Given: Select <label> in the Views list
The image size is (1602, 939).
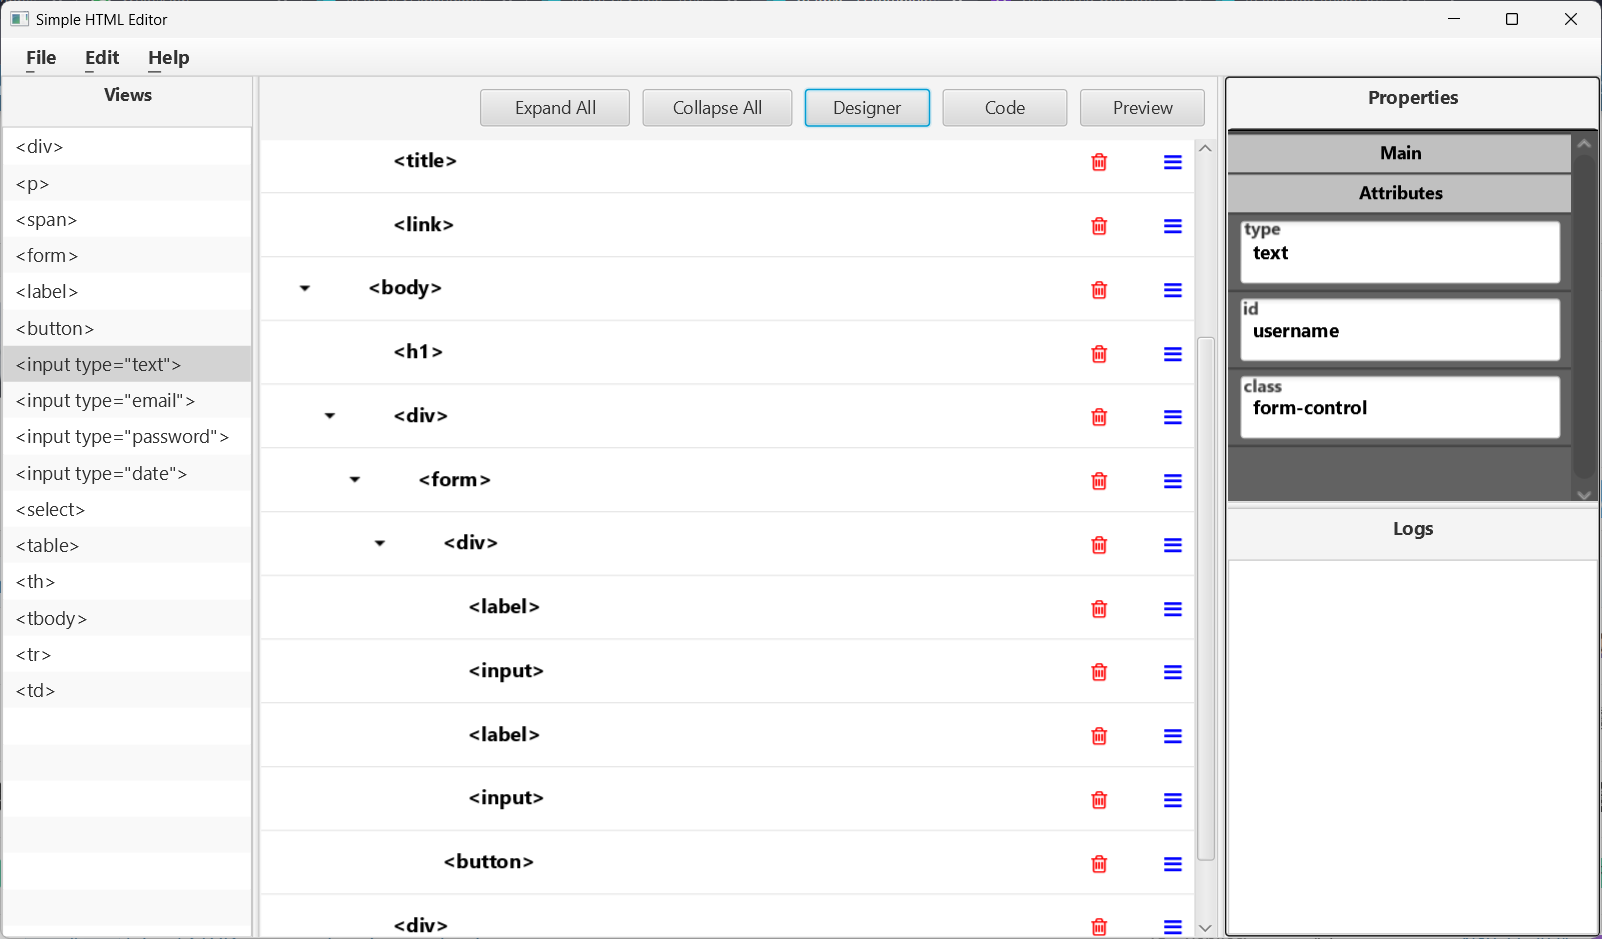Looking at the screenshot, I should click(x=127, y=292).
